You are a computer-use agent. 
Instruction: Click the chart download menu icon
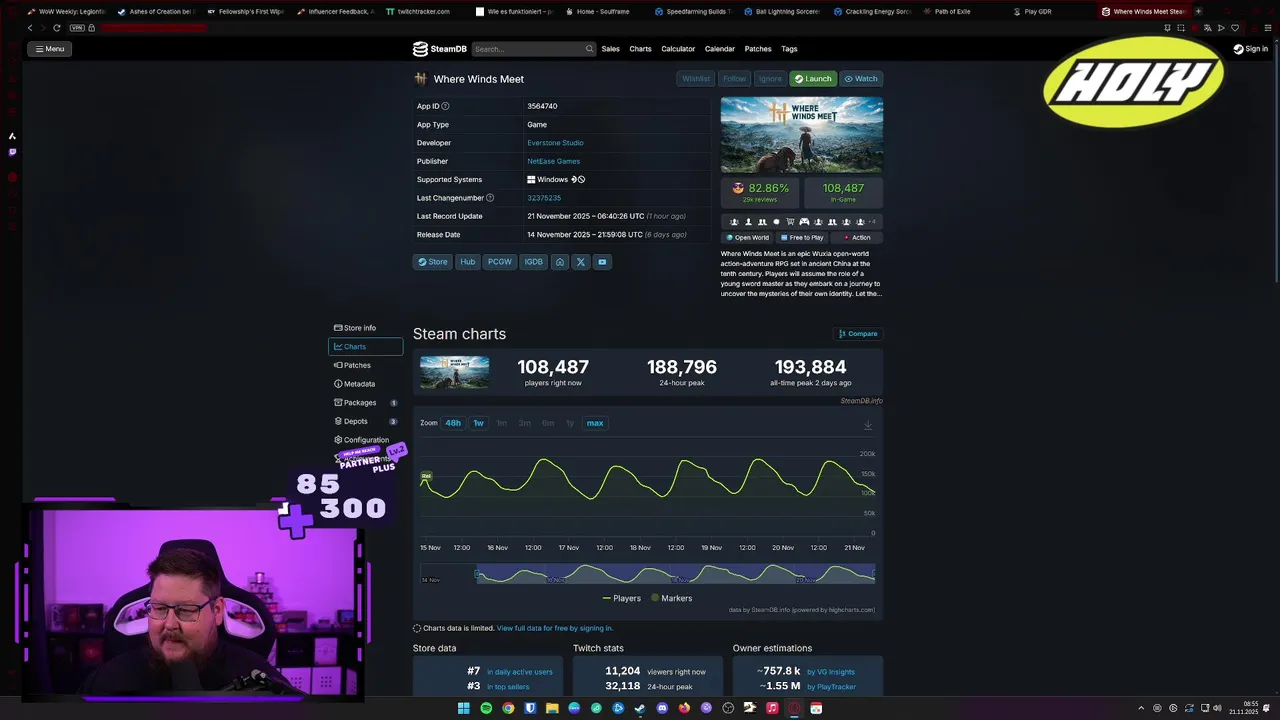[x=868, y=425]
